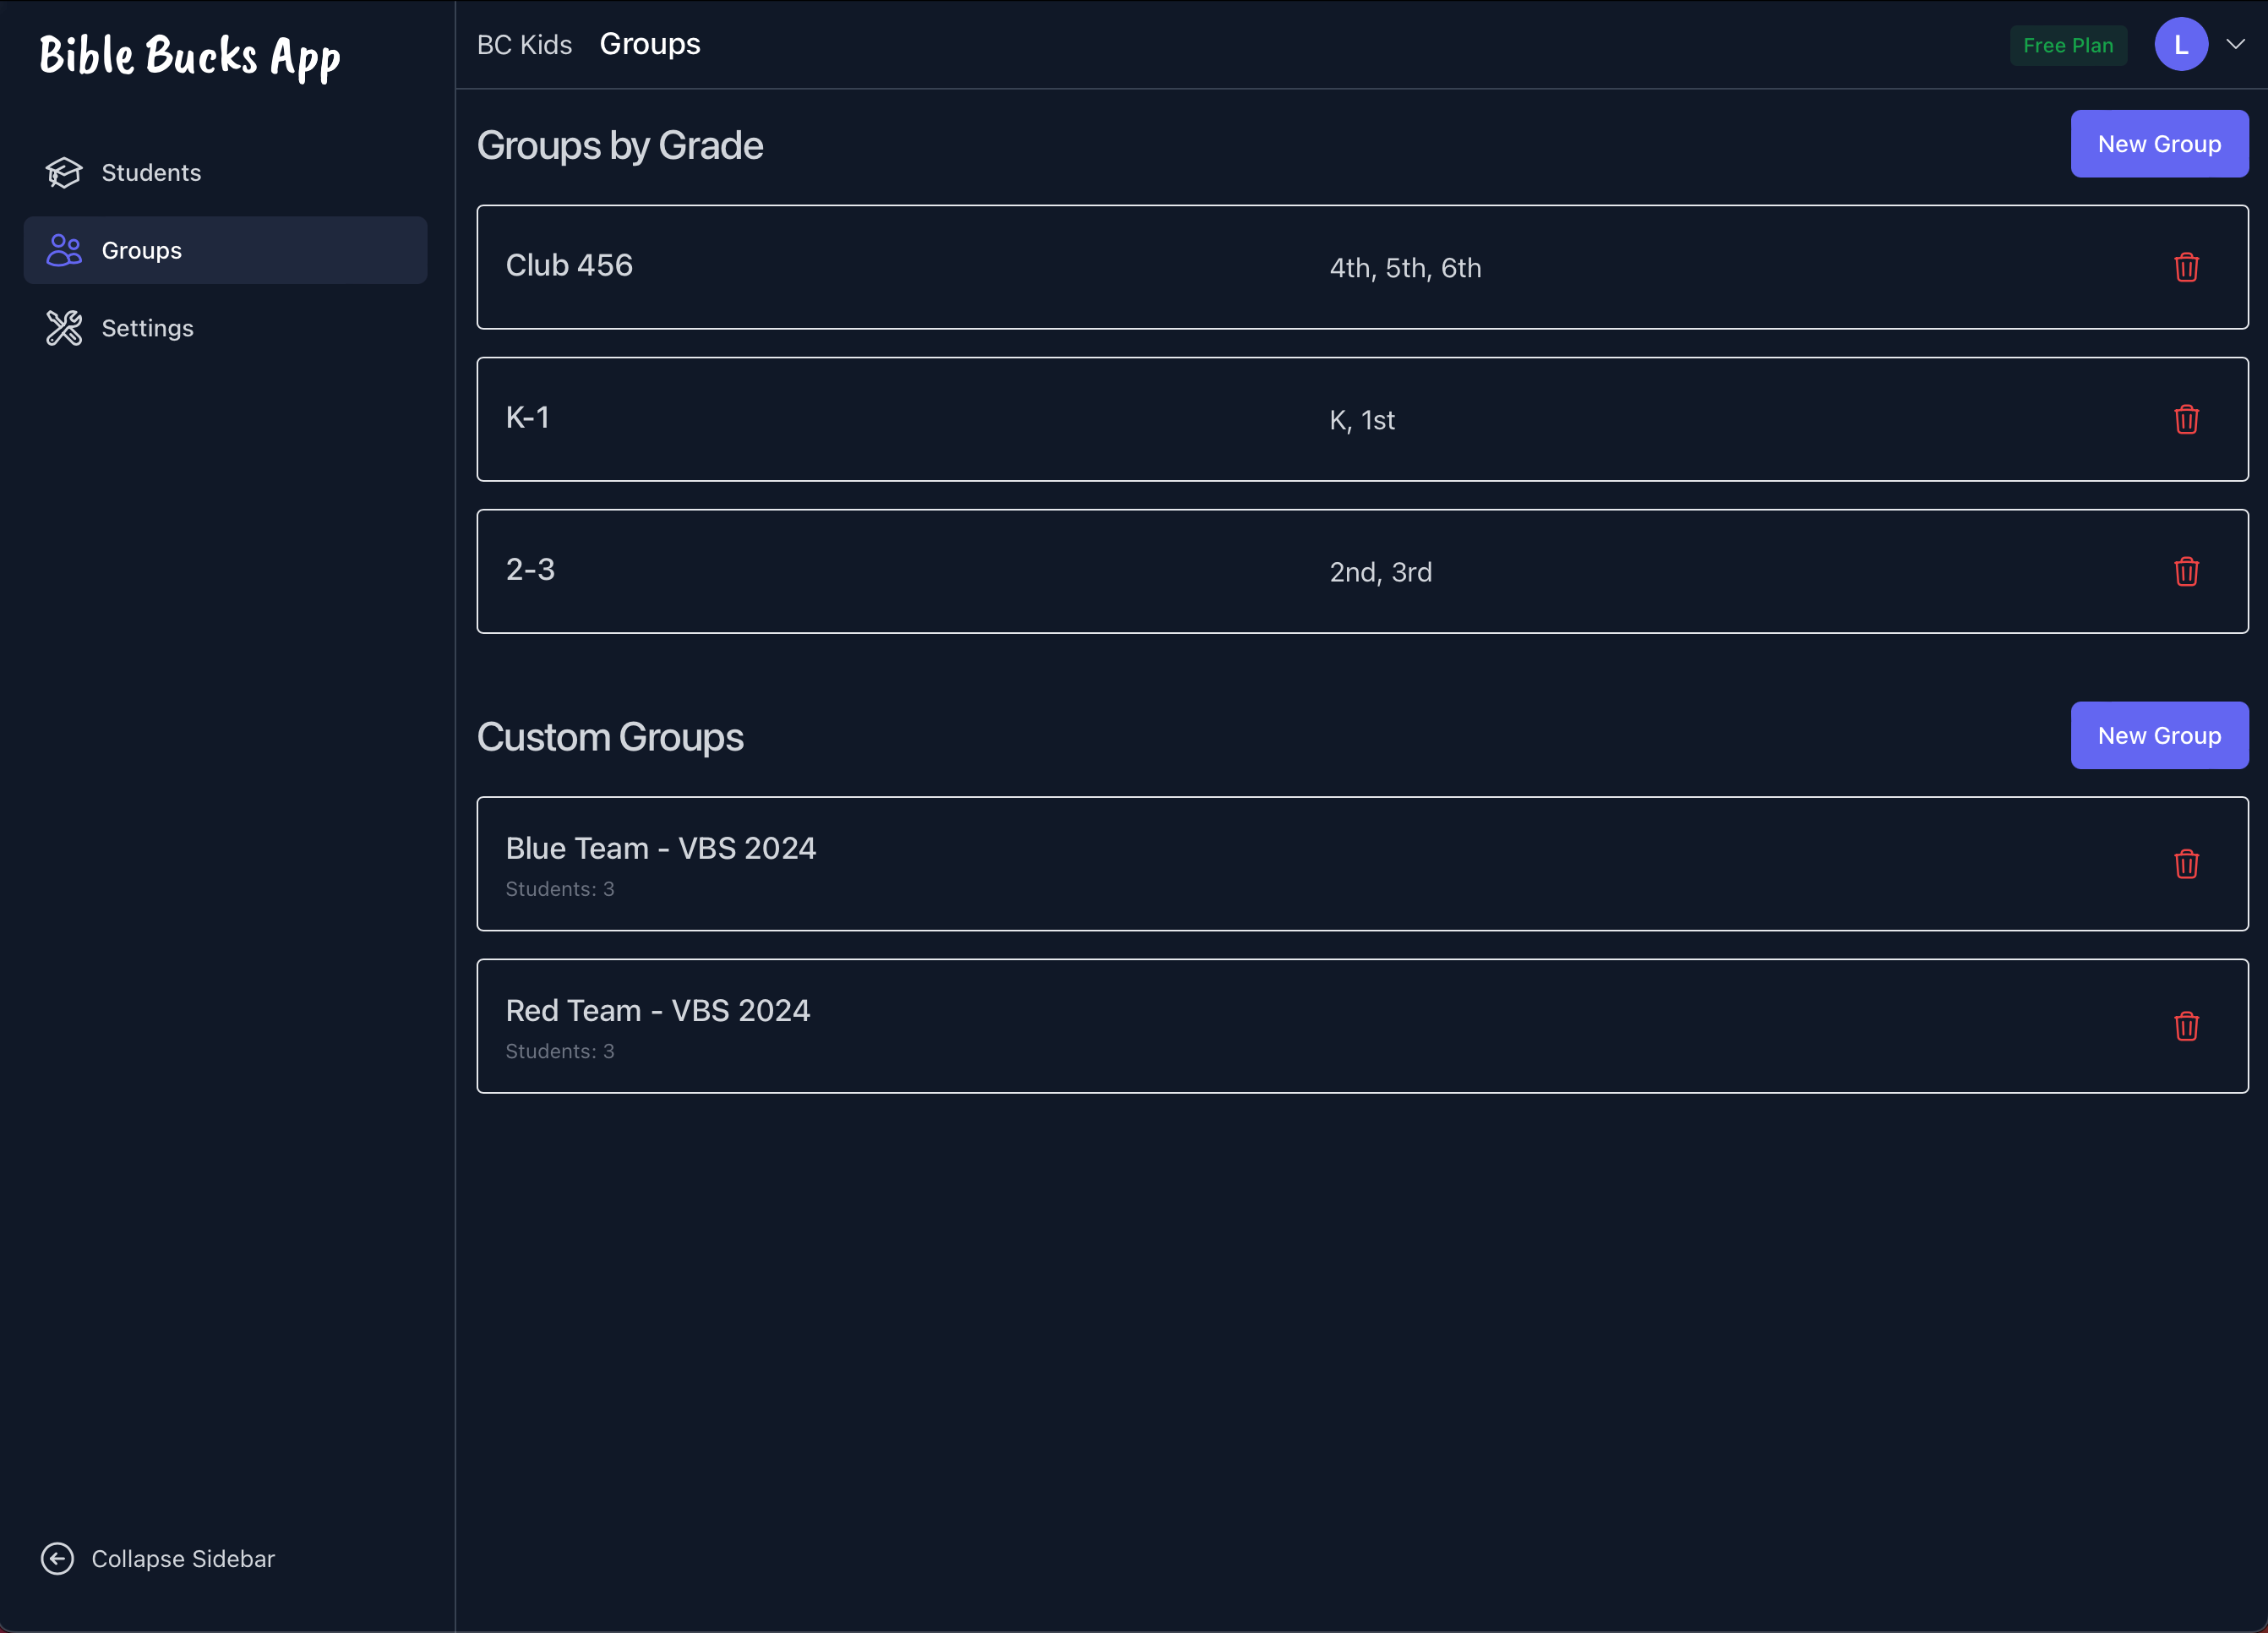Click BC Kids breadcrumb link
This screenshot has height=1633, width=2268.
coord(524,45)
